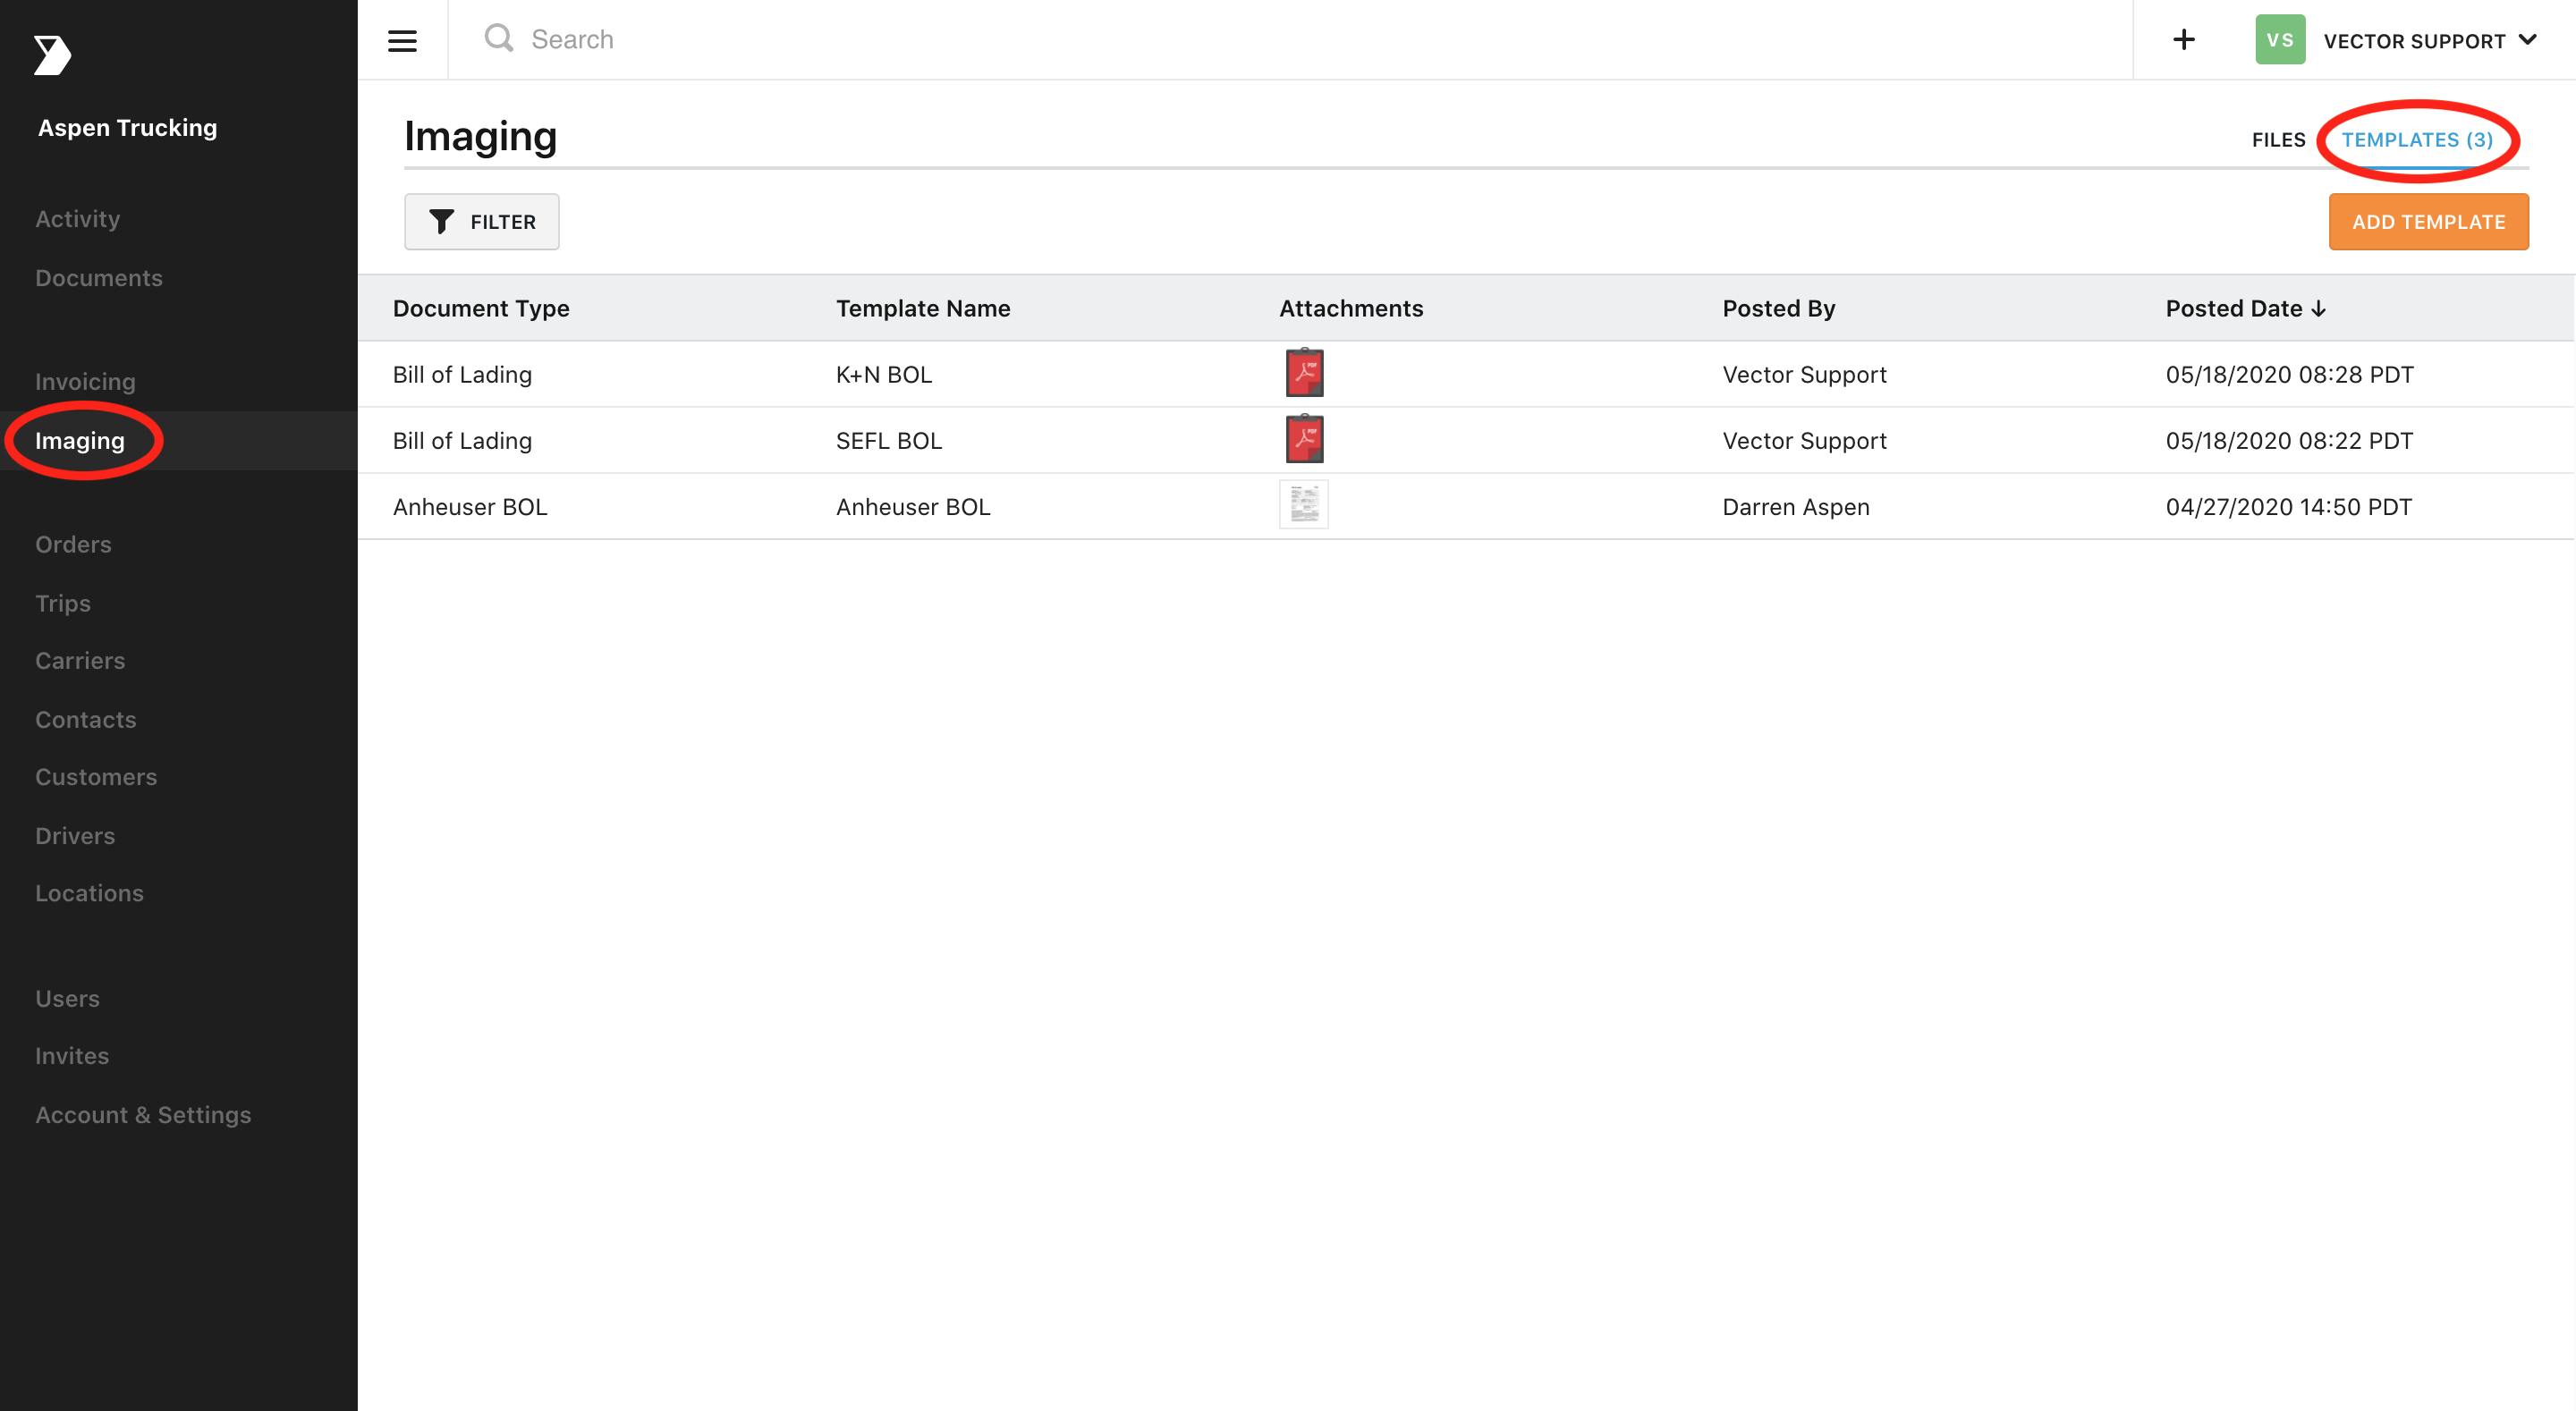The height and width of the screenshot is (1411, 2576).
Task: Open K+N BOL PDF attachment
Action: [1304, 373]
